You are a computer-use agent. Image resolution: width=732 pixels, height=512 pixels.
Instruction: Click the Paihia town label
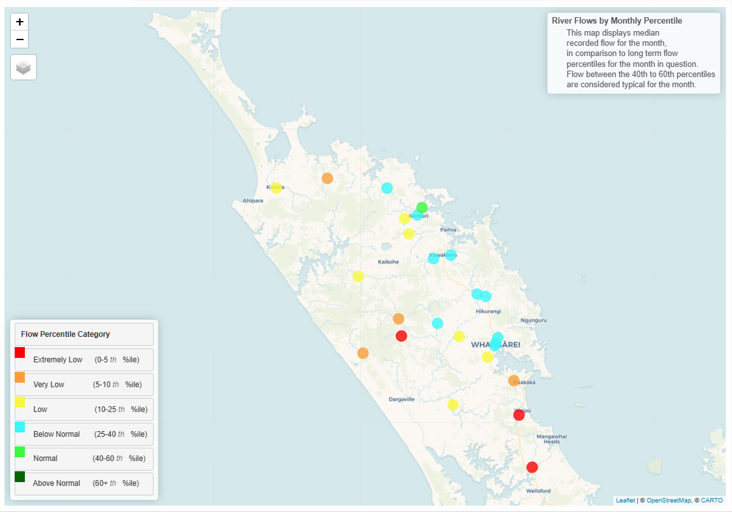[448, 230]
